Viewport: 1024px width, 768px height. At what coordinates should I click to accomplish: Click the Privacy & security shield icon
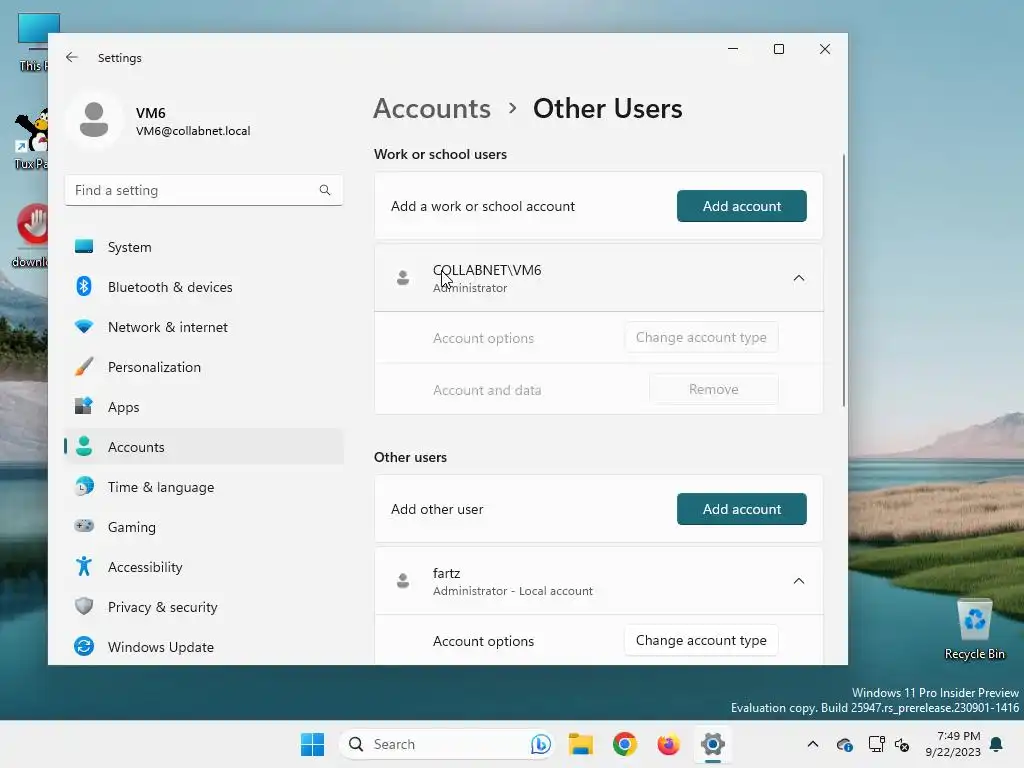84,606
